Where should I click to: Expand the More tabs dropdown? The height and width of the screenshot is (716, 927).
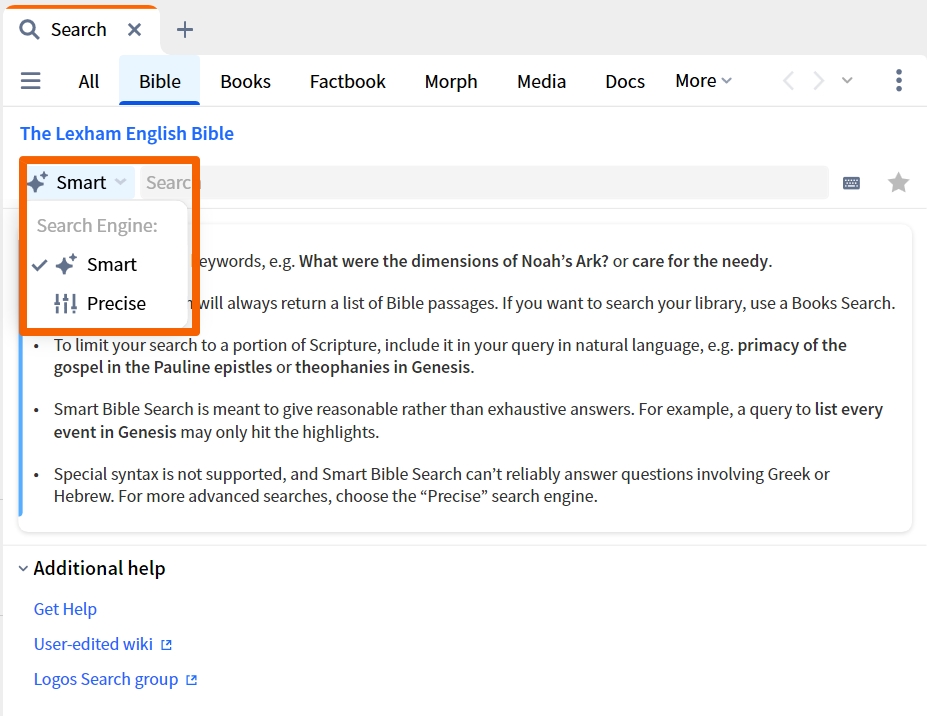tap(704, 81)
